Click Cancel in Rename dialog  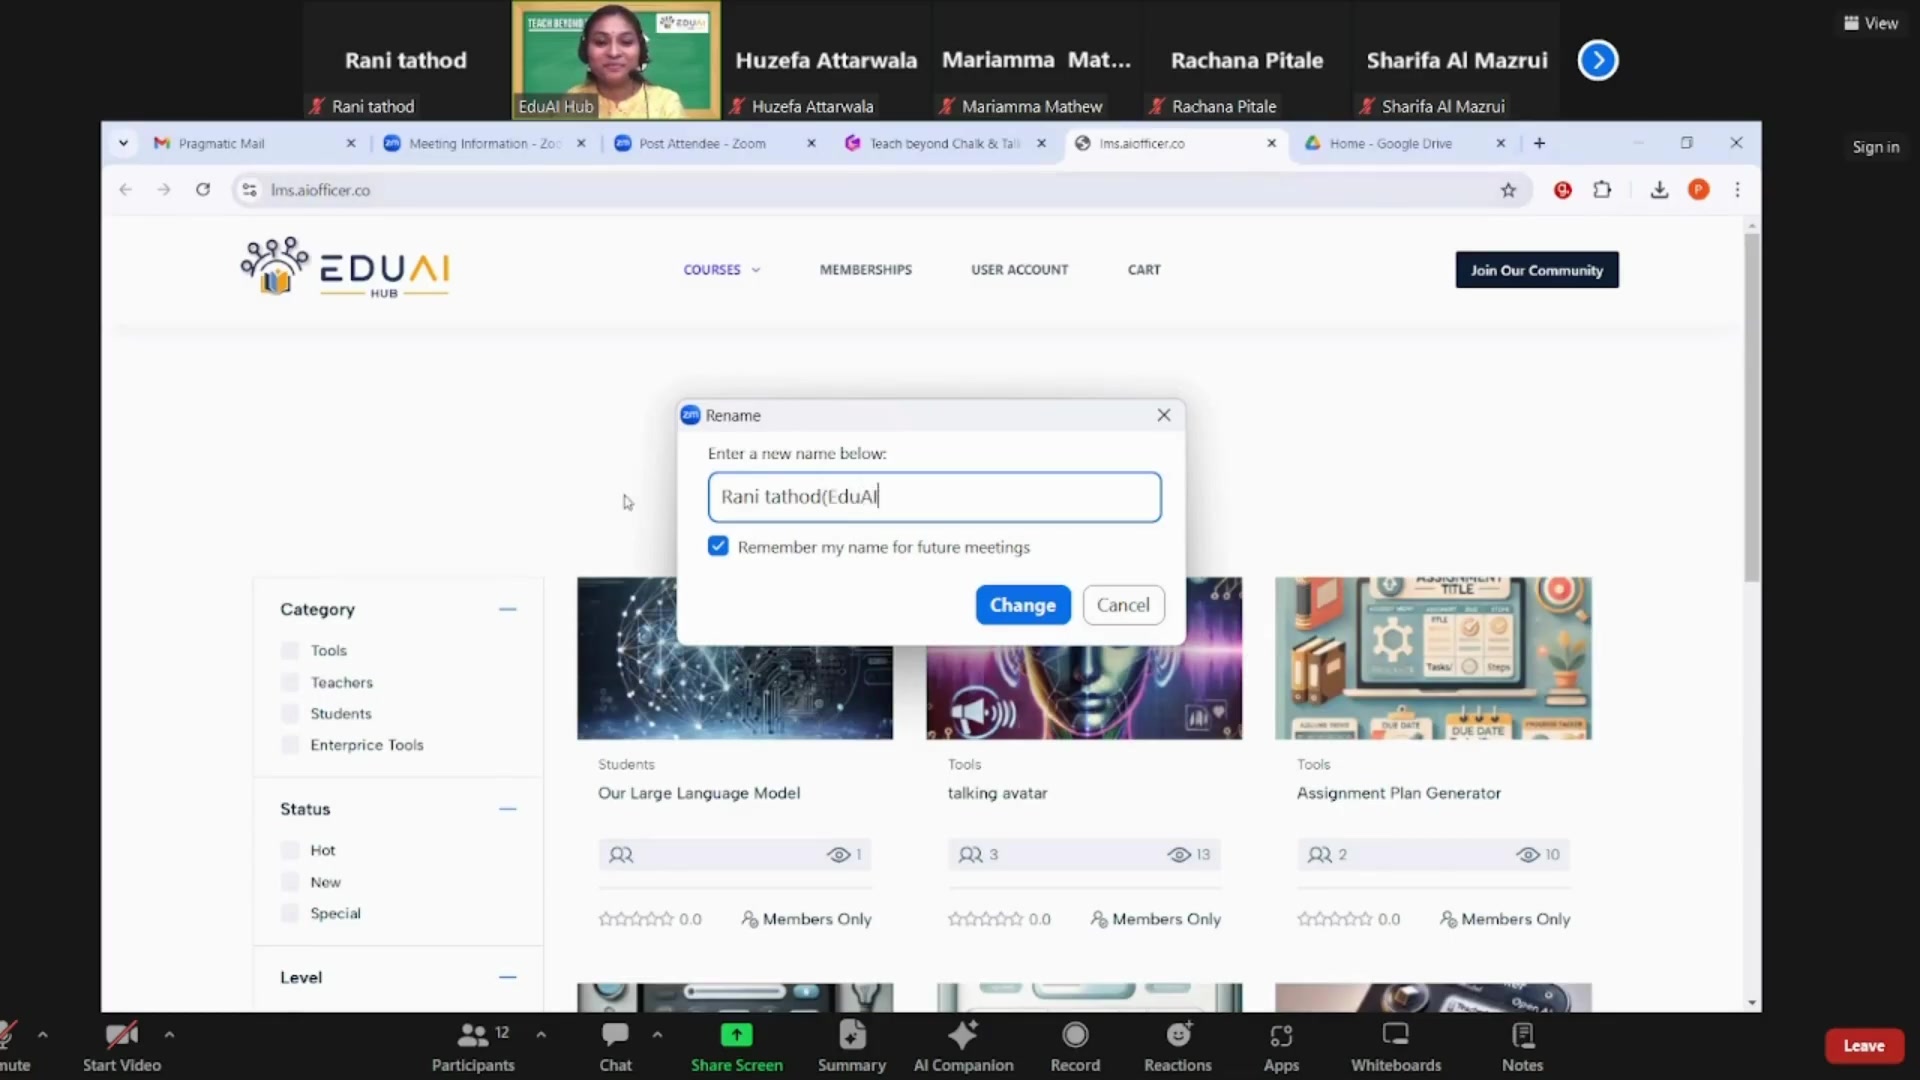tap(1123, 605)
